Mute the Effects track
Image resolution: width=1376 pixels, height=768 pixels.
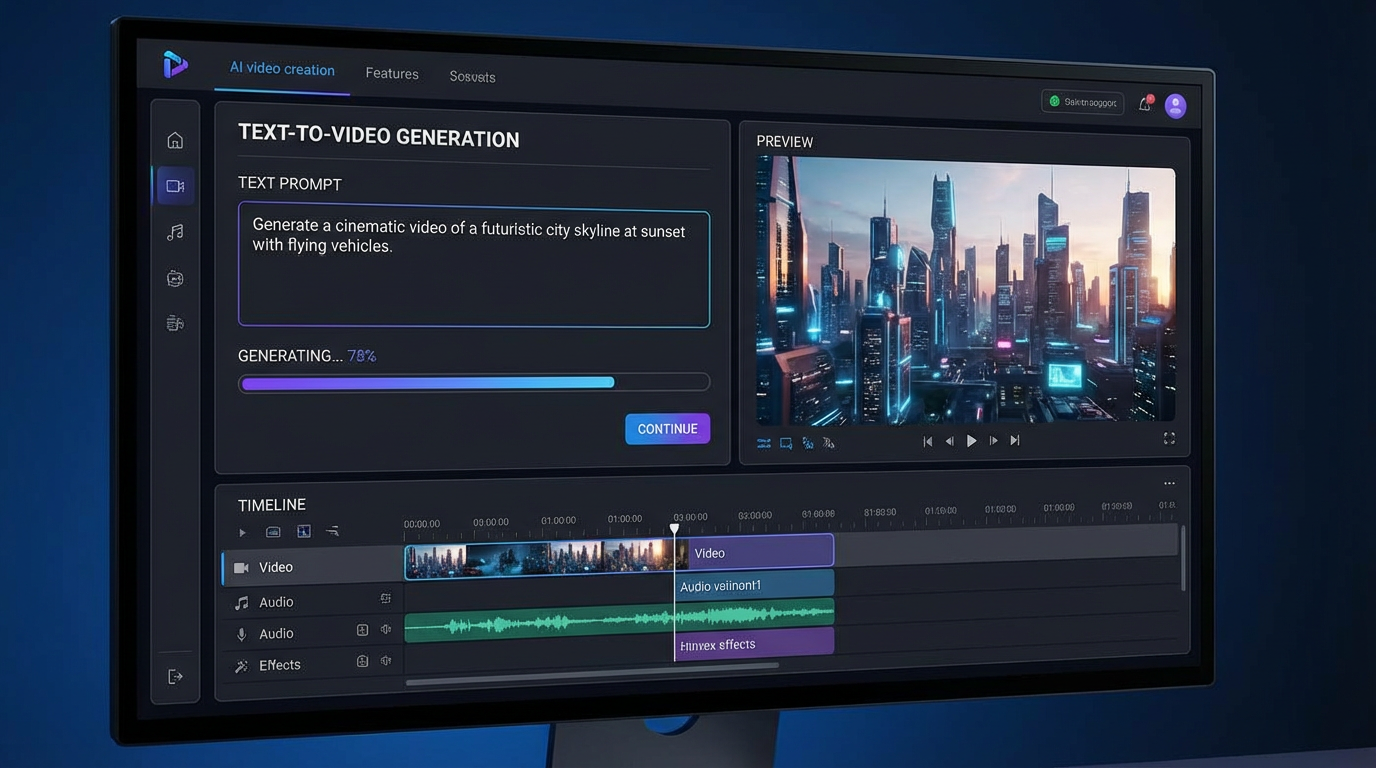[x=385, y=661]
